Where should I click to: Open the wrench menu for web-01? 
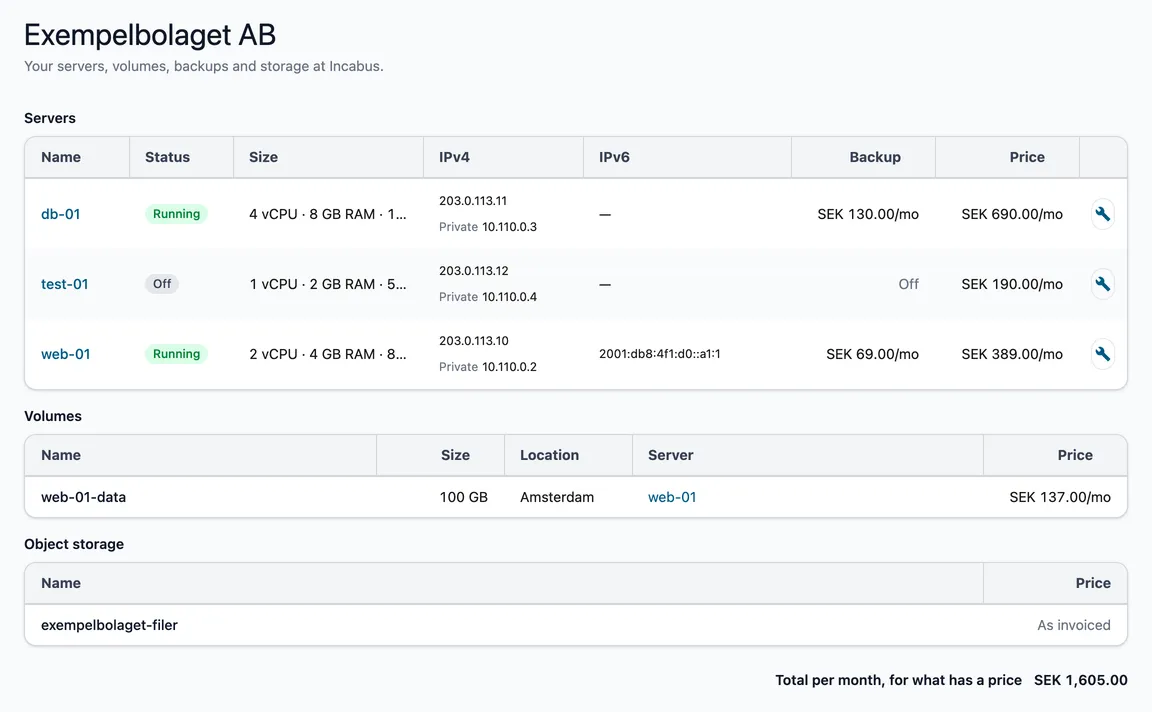pos(1102,353)
